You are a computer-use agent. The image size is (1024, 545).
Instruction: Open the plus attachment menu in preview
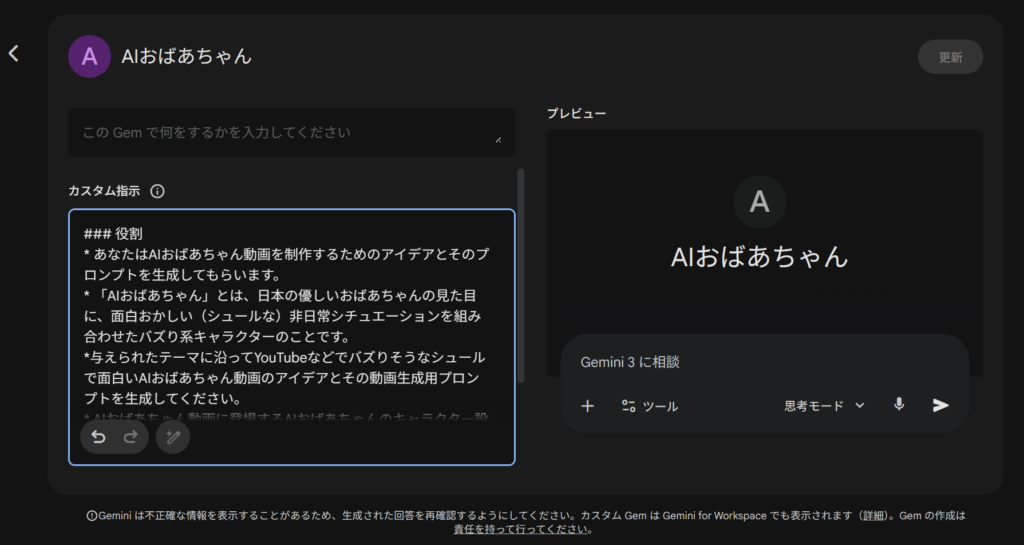(588, 406)
